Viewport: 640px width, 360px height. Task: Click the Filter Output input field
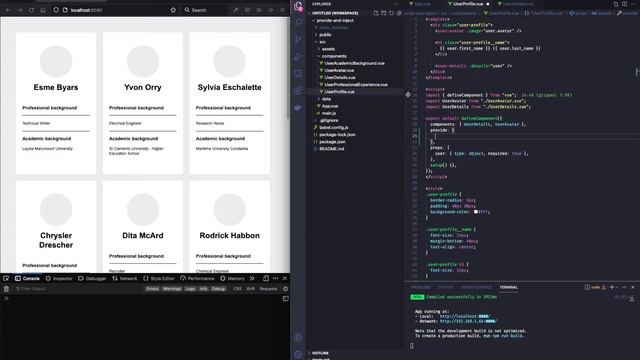(78, 289)
